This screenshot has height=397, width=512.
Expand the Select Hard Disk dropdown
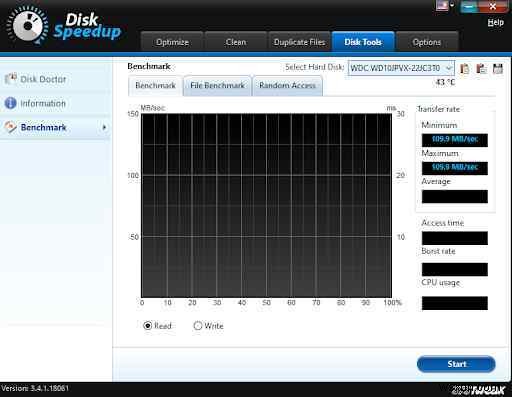401,68
